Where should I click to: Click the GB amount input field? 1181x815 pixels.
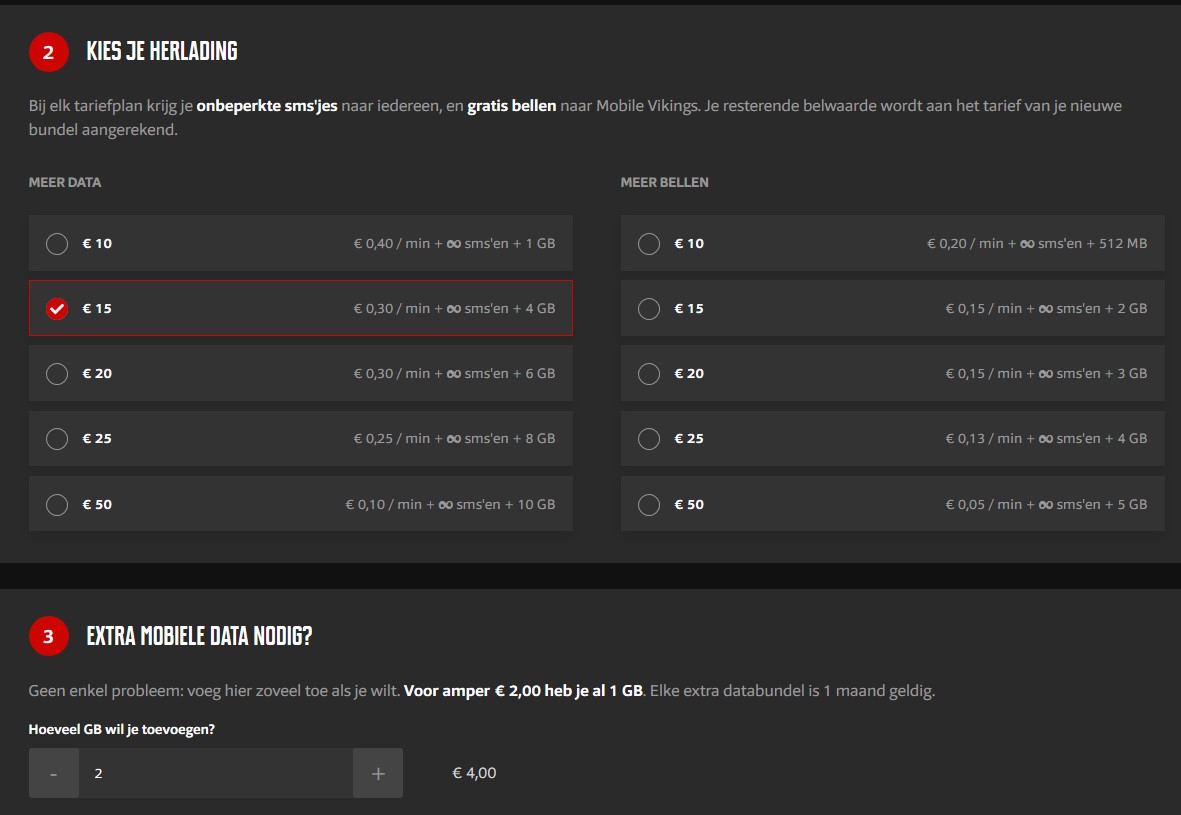click(x=215, y=773)
